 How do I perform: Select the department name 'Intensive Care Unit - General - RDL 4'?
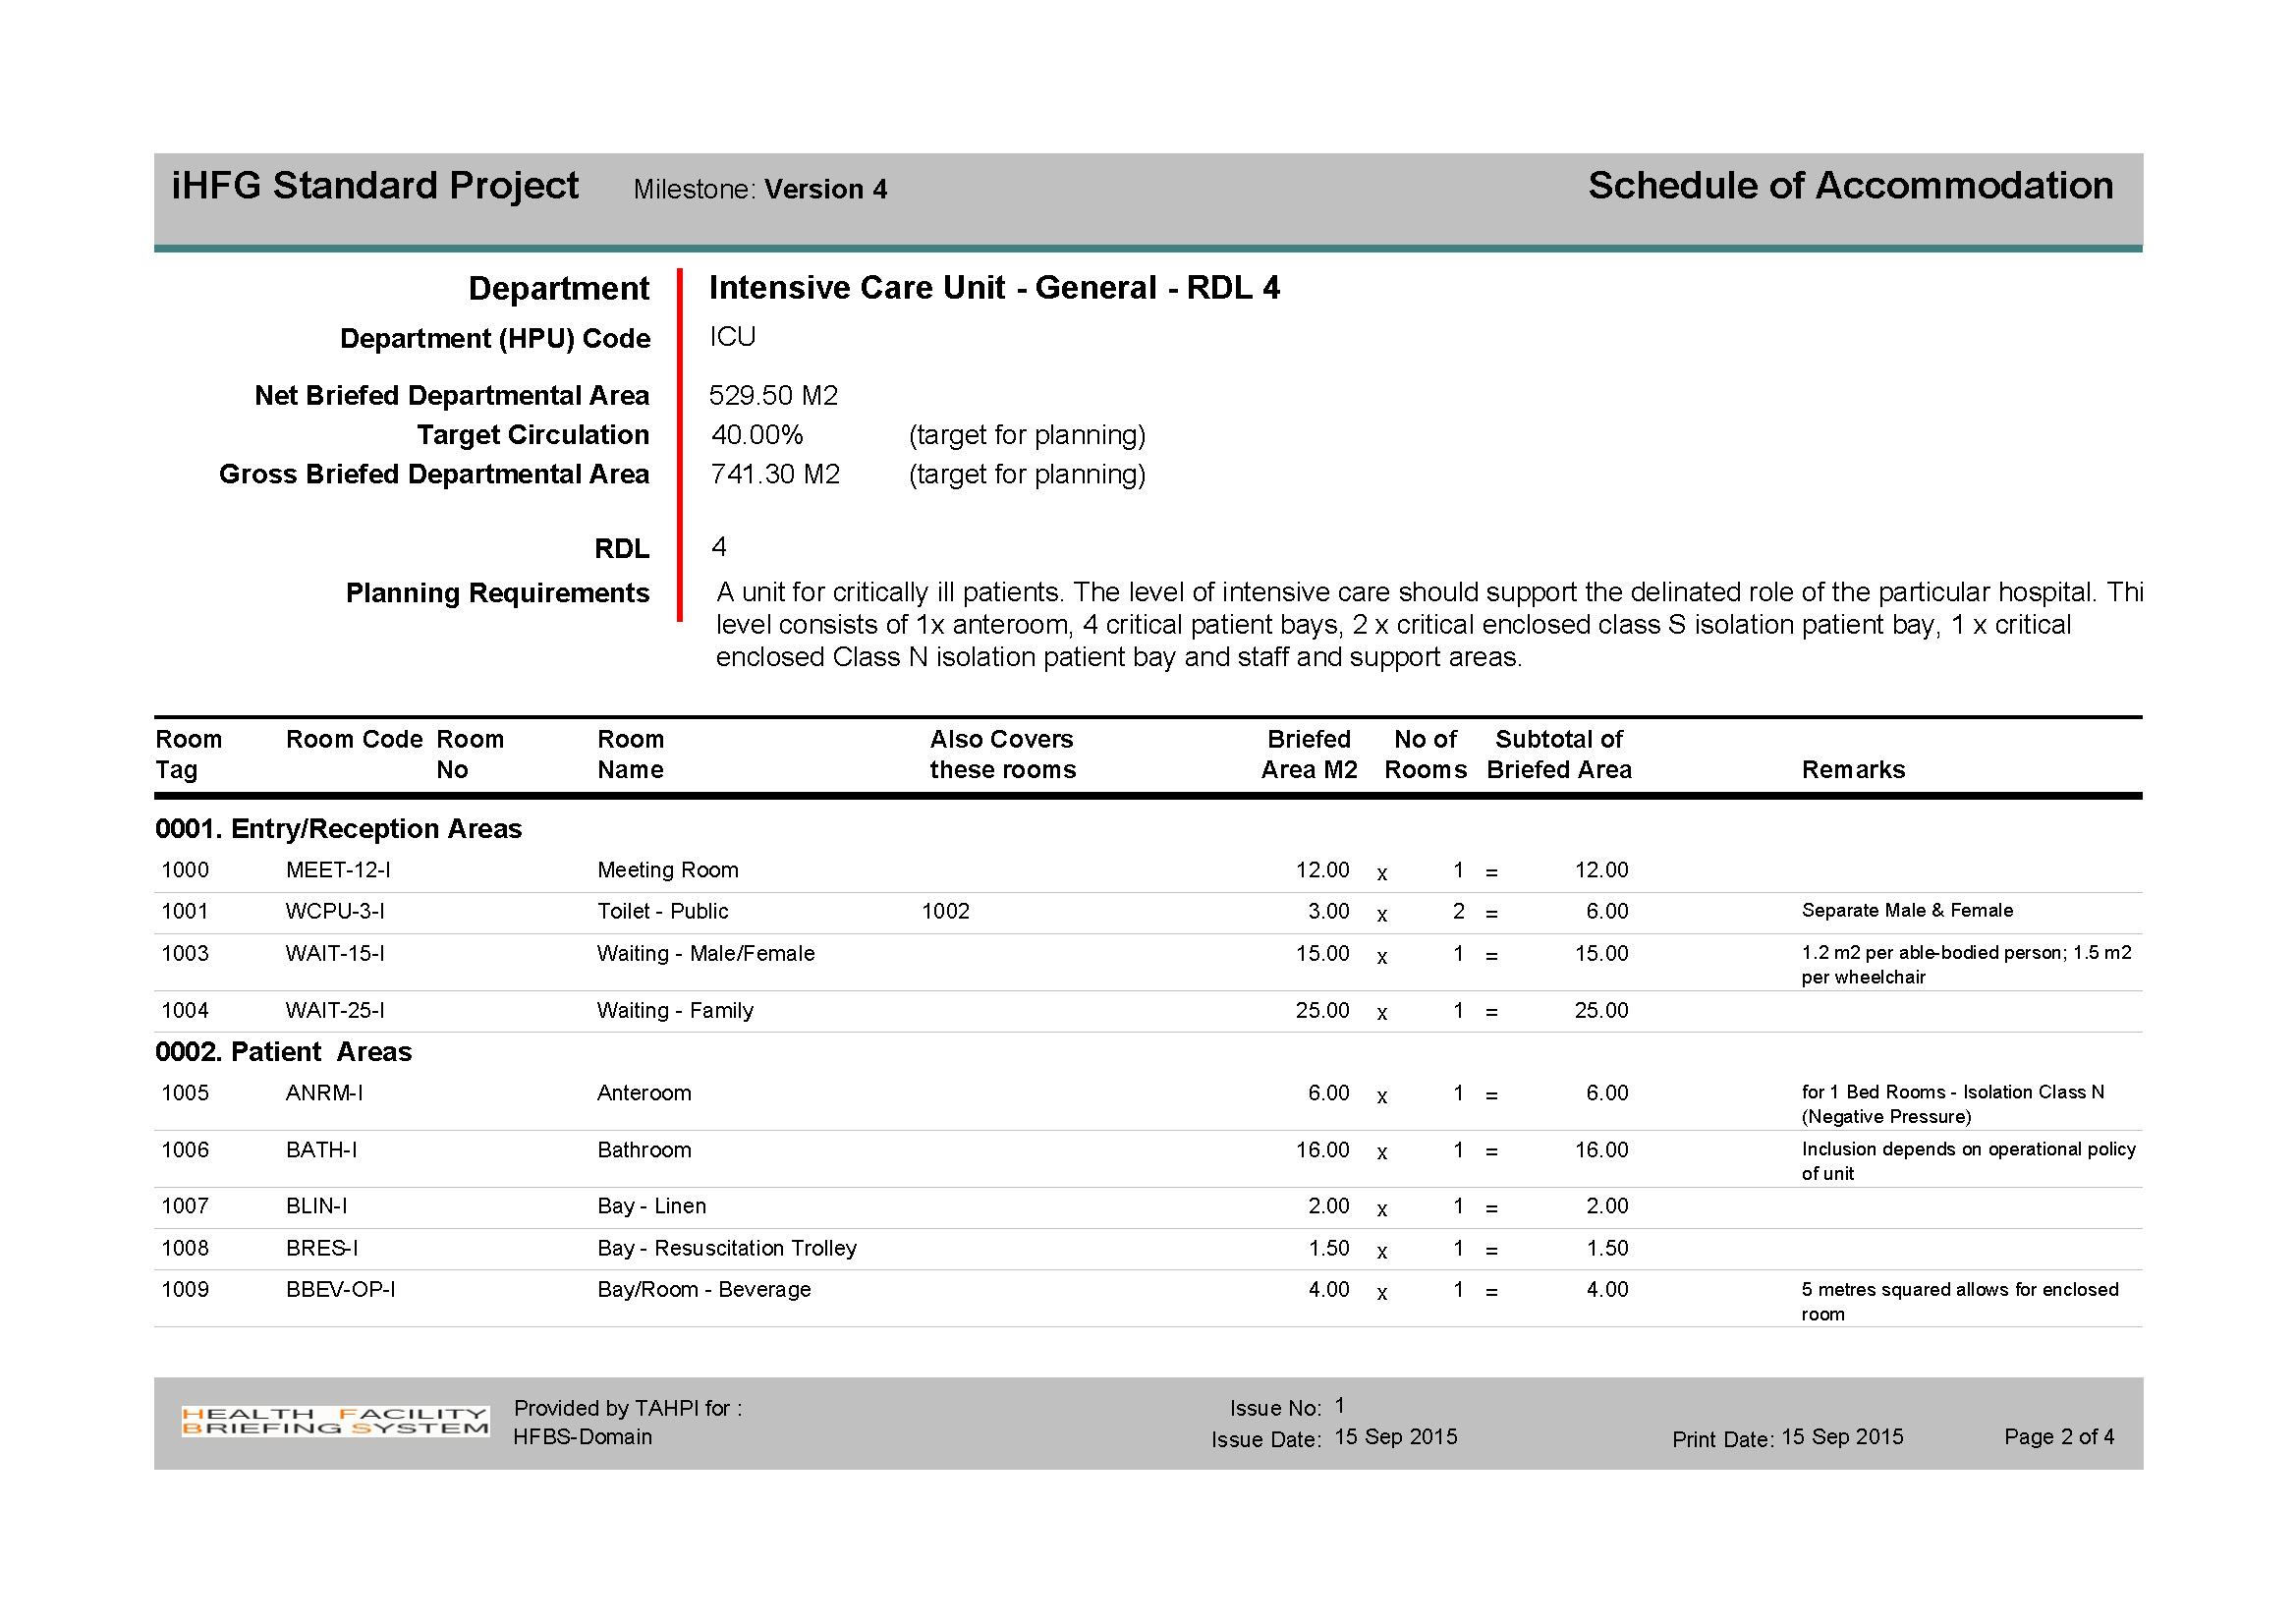coord(994,288)
